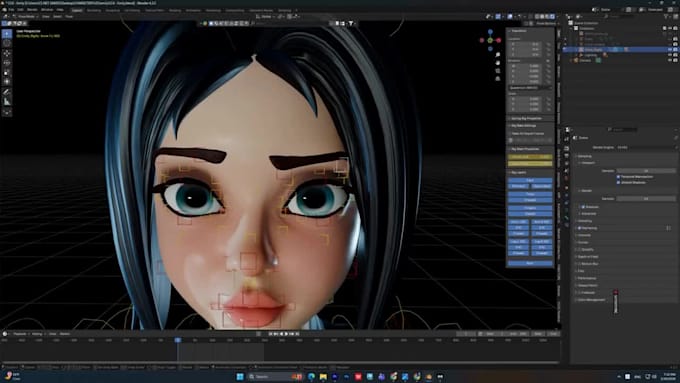Open the Render menu
680x383 pixels.
pyautogui.click(x=32, y=10)
